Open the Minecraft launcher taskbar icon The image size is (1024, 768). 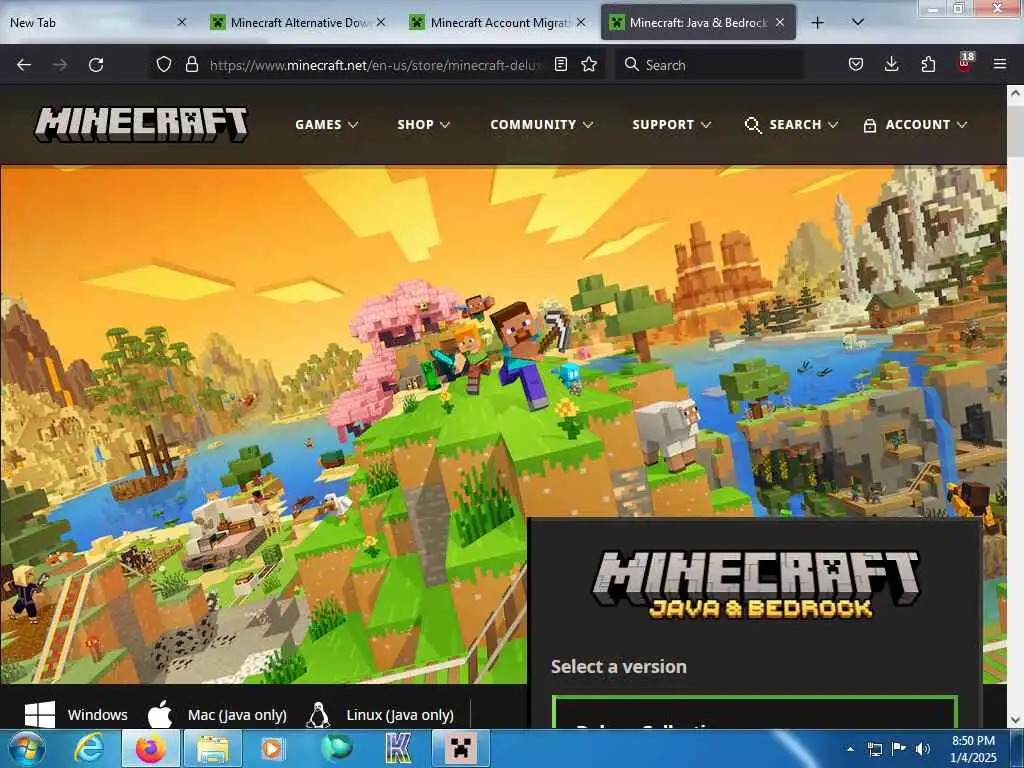pos(460,748)
